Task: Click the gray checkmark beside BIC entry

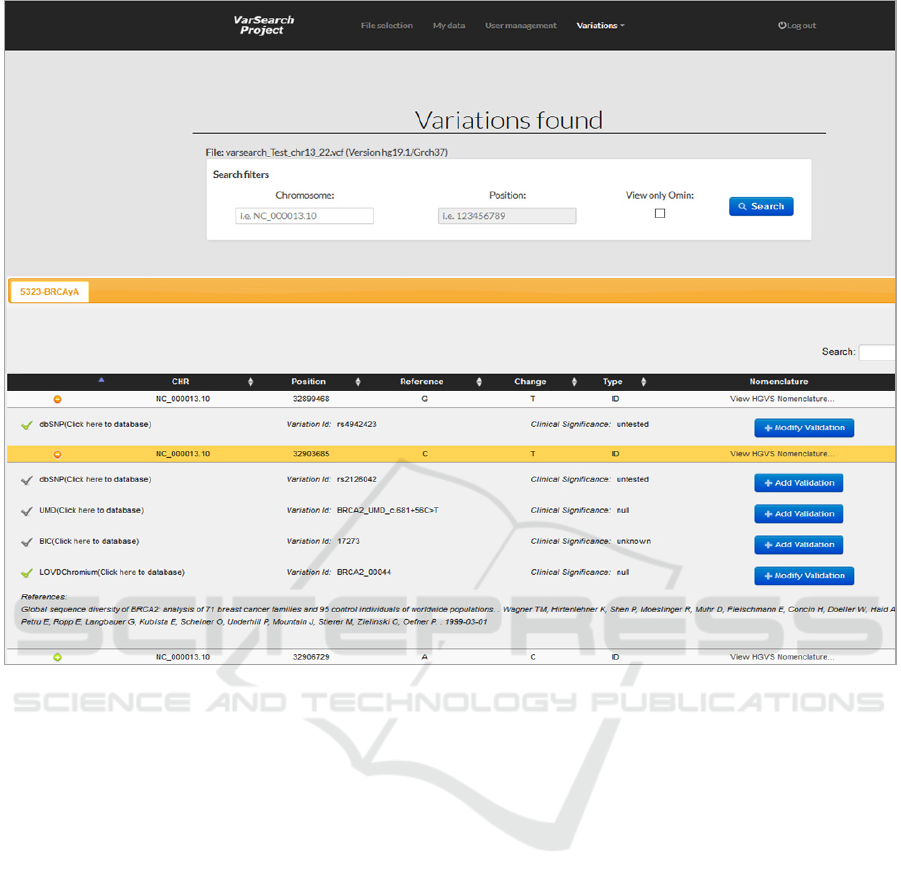Action: click(27, 542)
